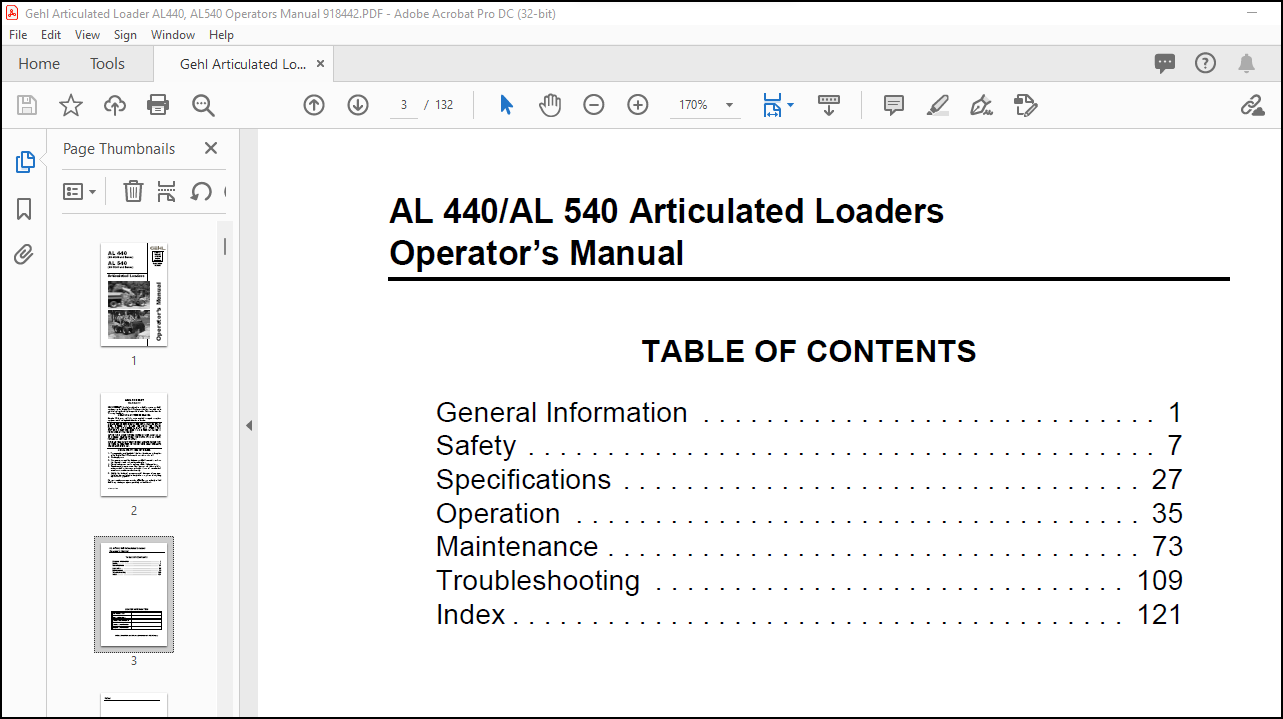The image size is (1283, 719).
Task: Toggle the scrolling mode keyboard icon
Action: 829,105
